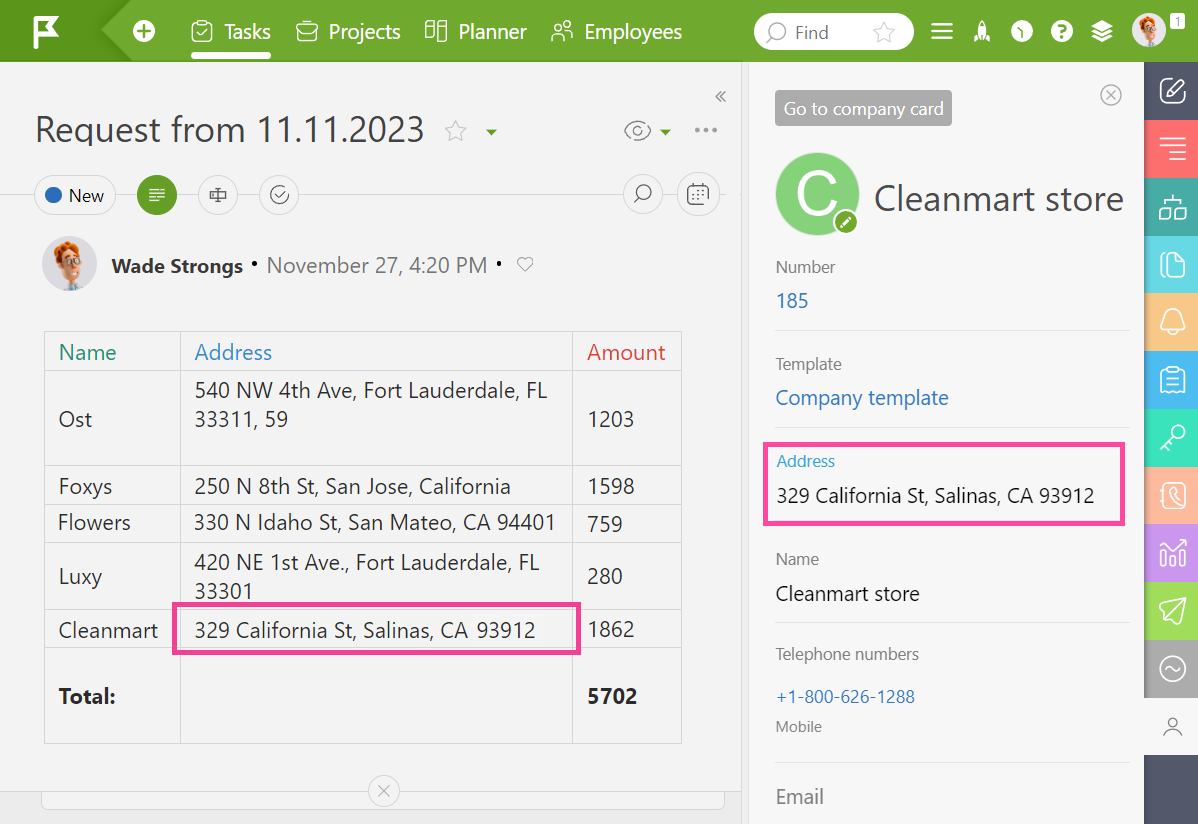Call the +1-800-626-1288 phone link
The image size is (1198, 824).
[845, 696]
